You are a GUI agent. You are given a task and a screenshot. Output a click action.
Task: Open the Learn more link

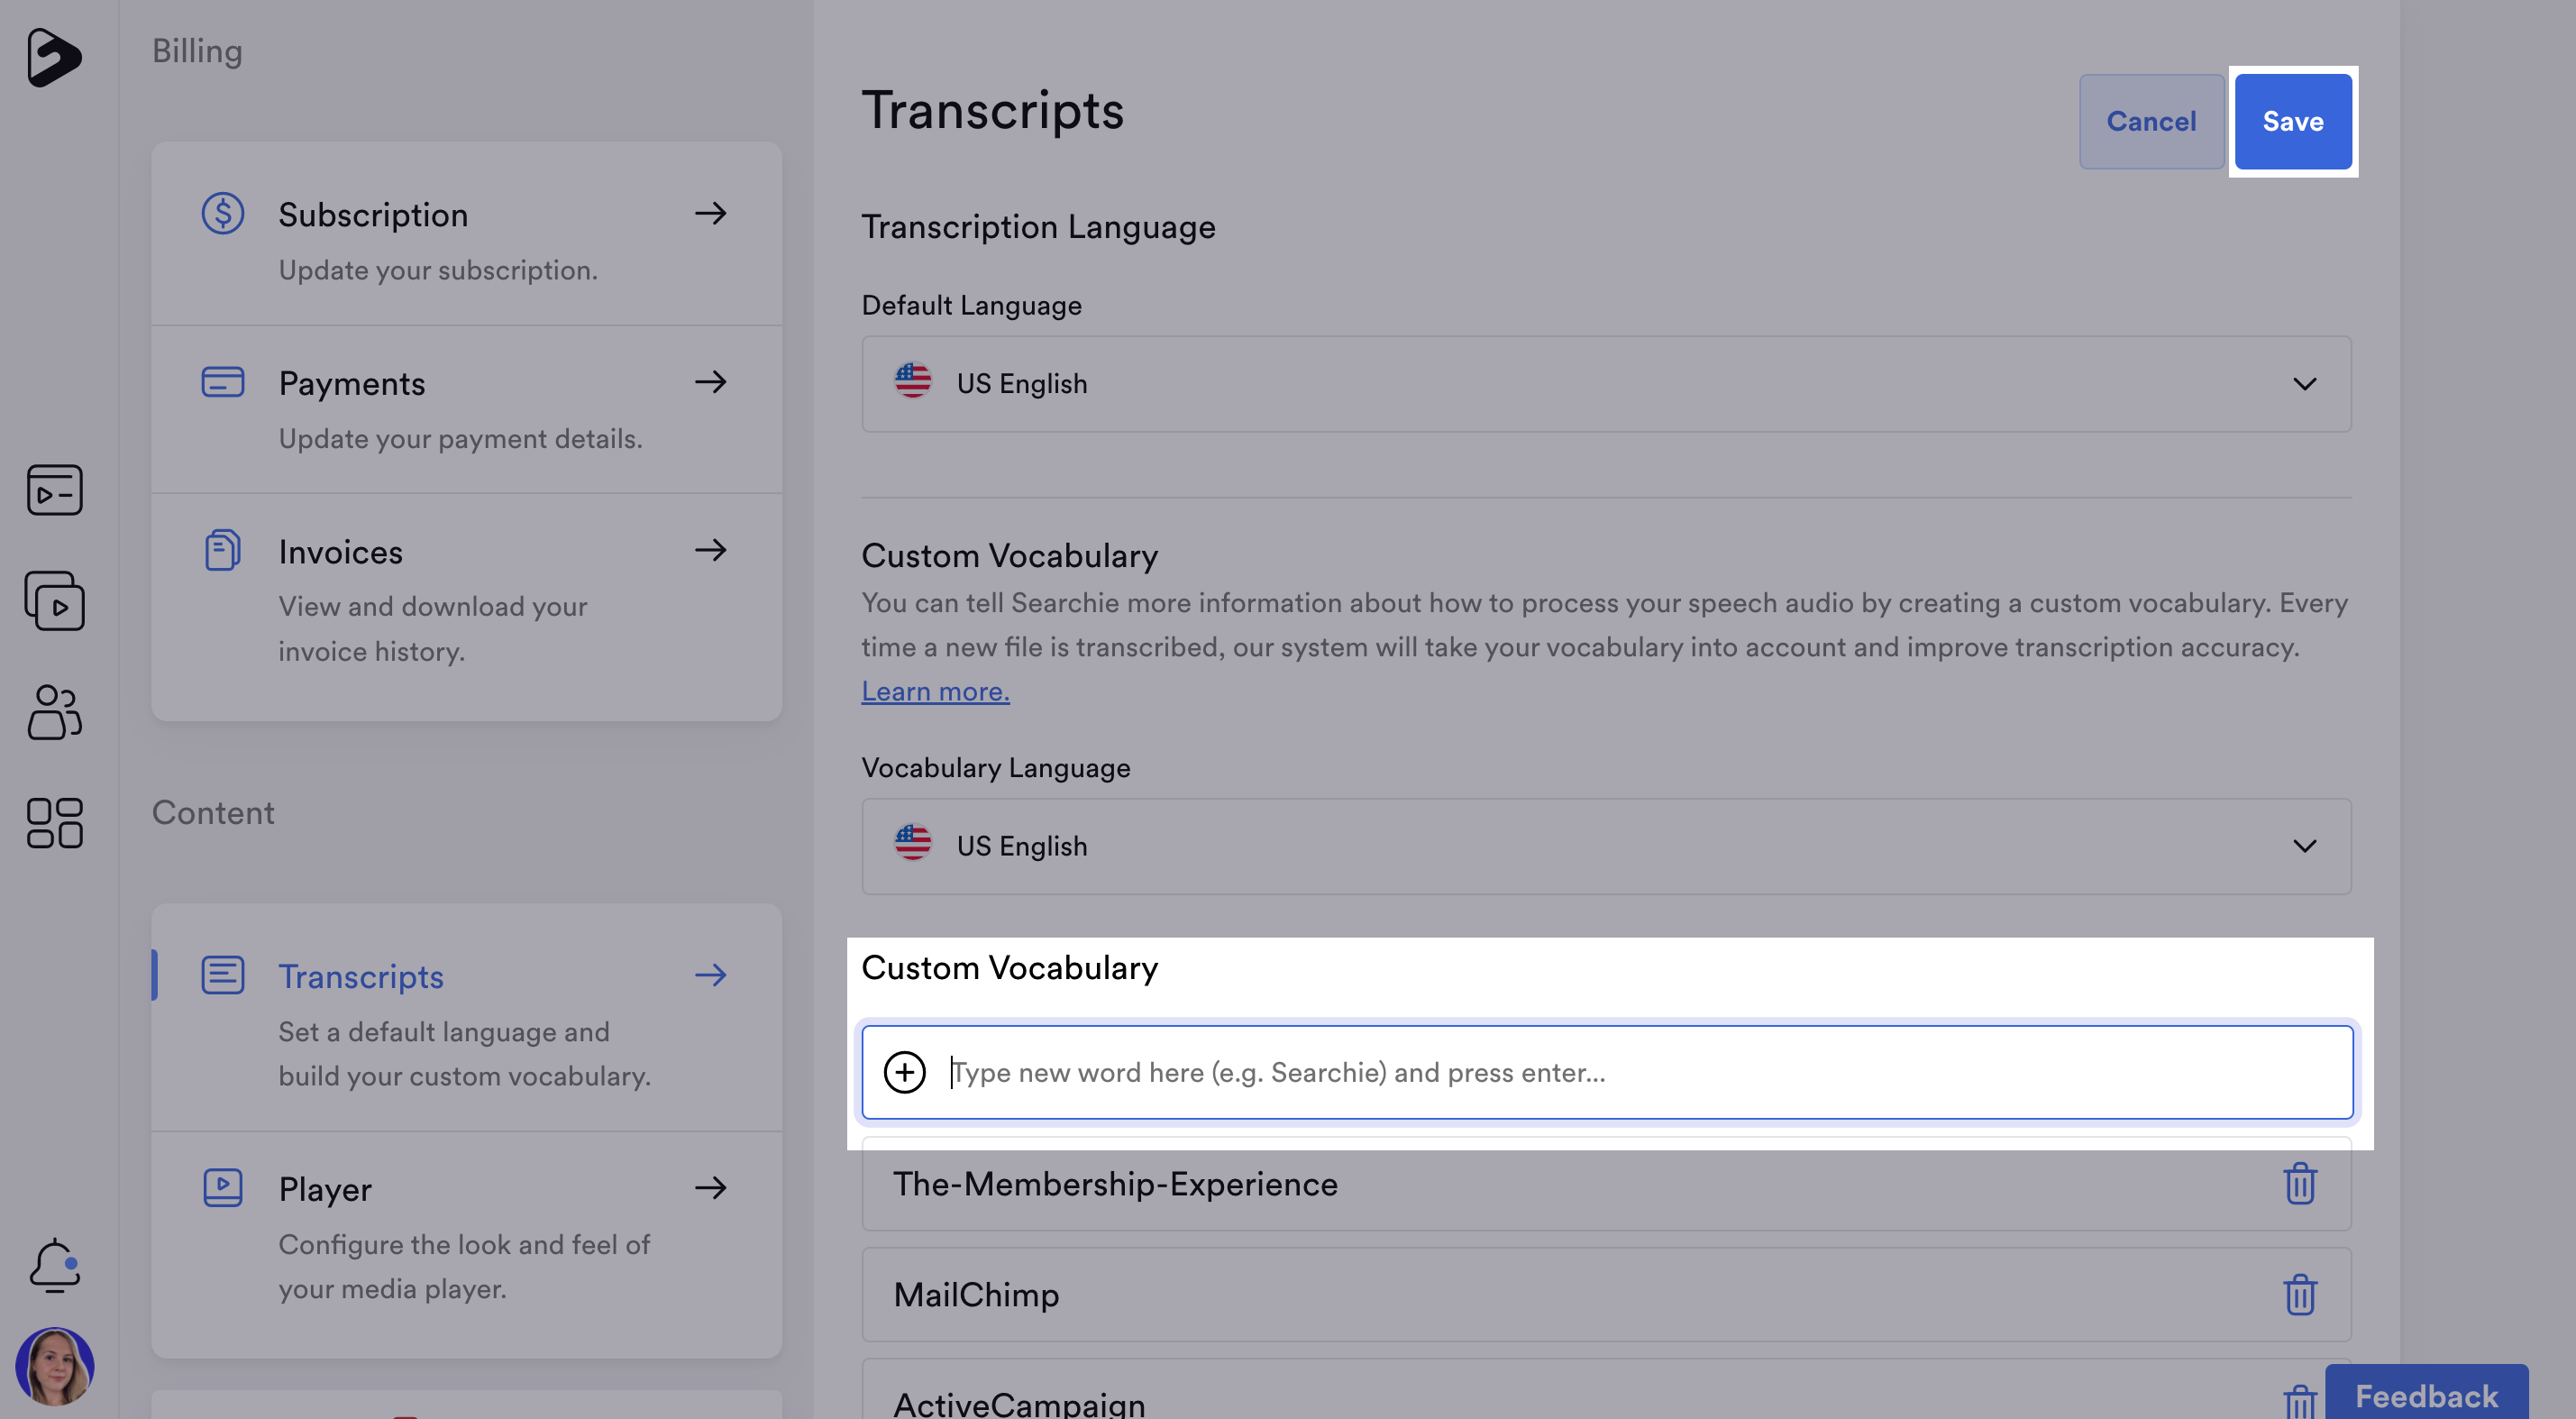coord(936,691)
